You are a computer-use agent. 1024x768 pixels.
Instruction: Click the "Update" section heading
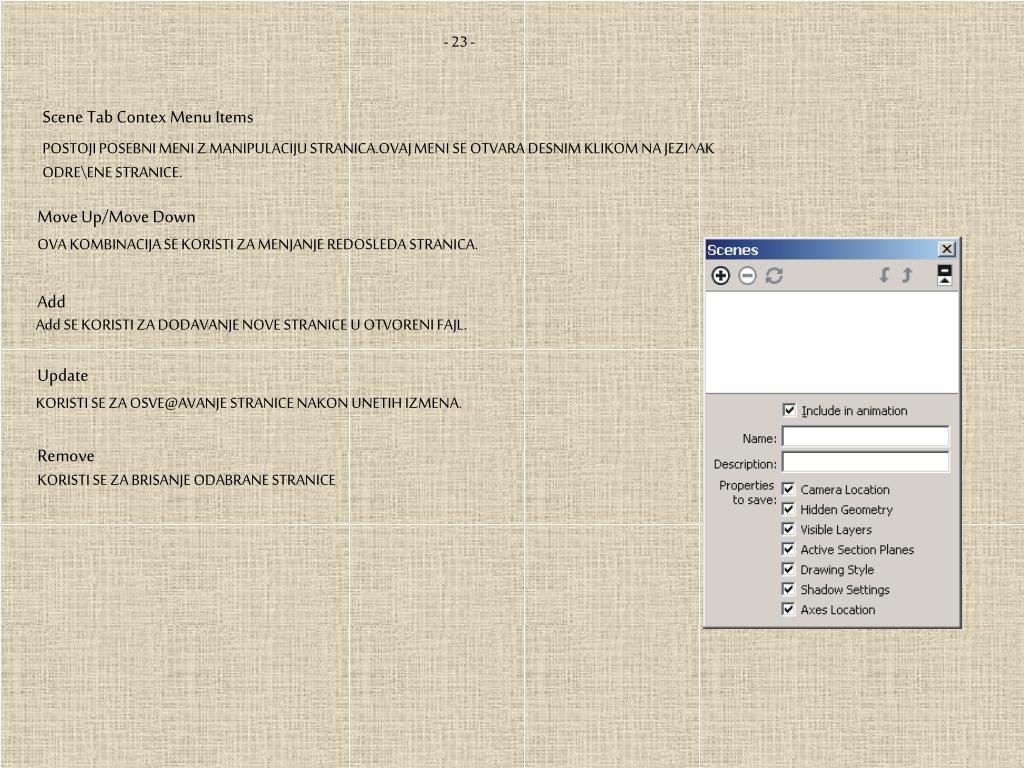tap(63, 376)
